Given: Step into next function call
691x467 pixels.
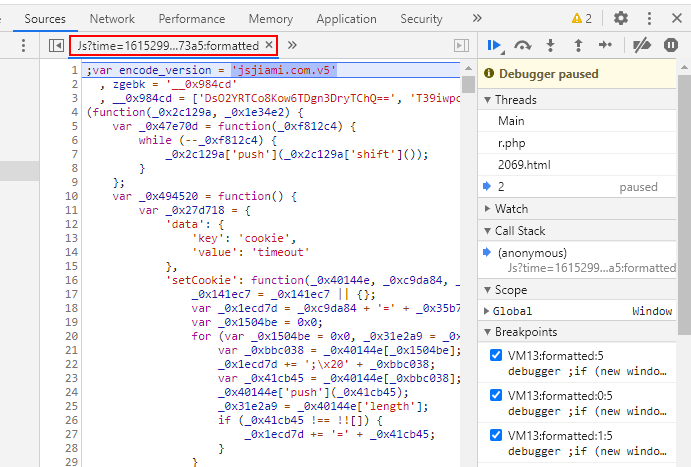Looking at the screenshot, I should coord(550,45).
